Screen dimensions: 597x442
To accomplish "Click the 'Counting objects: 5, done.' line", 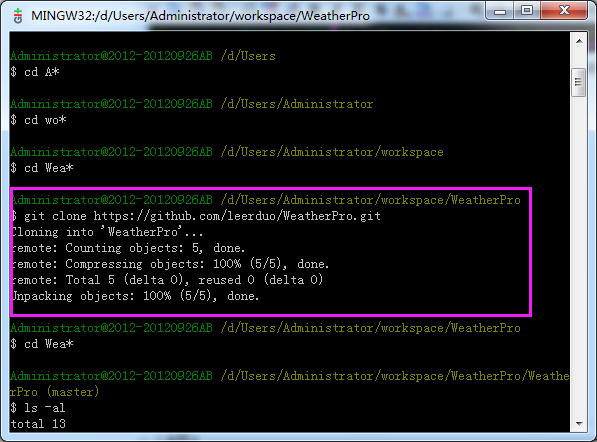I will pos(128,248).
